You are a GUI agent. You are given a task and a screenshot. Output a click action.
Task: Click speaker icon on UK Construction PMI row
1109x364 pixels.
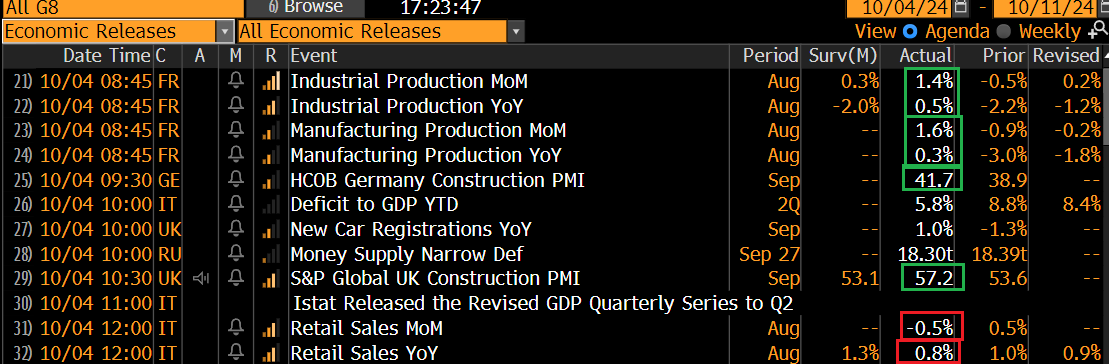tap(200, 279)
